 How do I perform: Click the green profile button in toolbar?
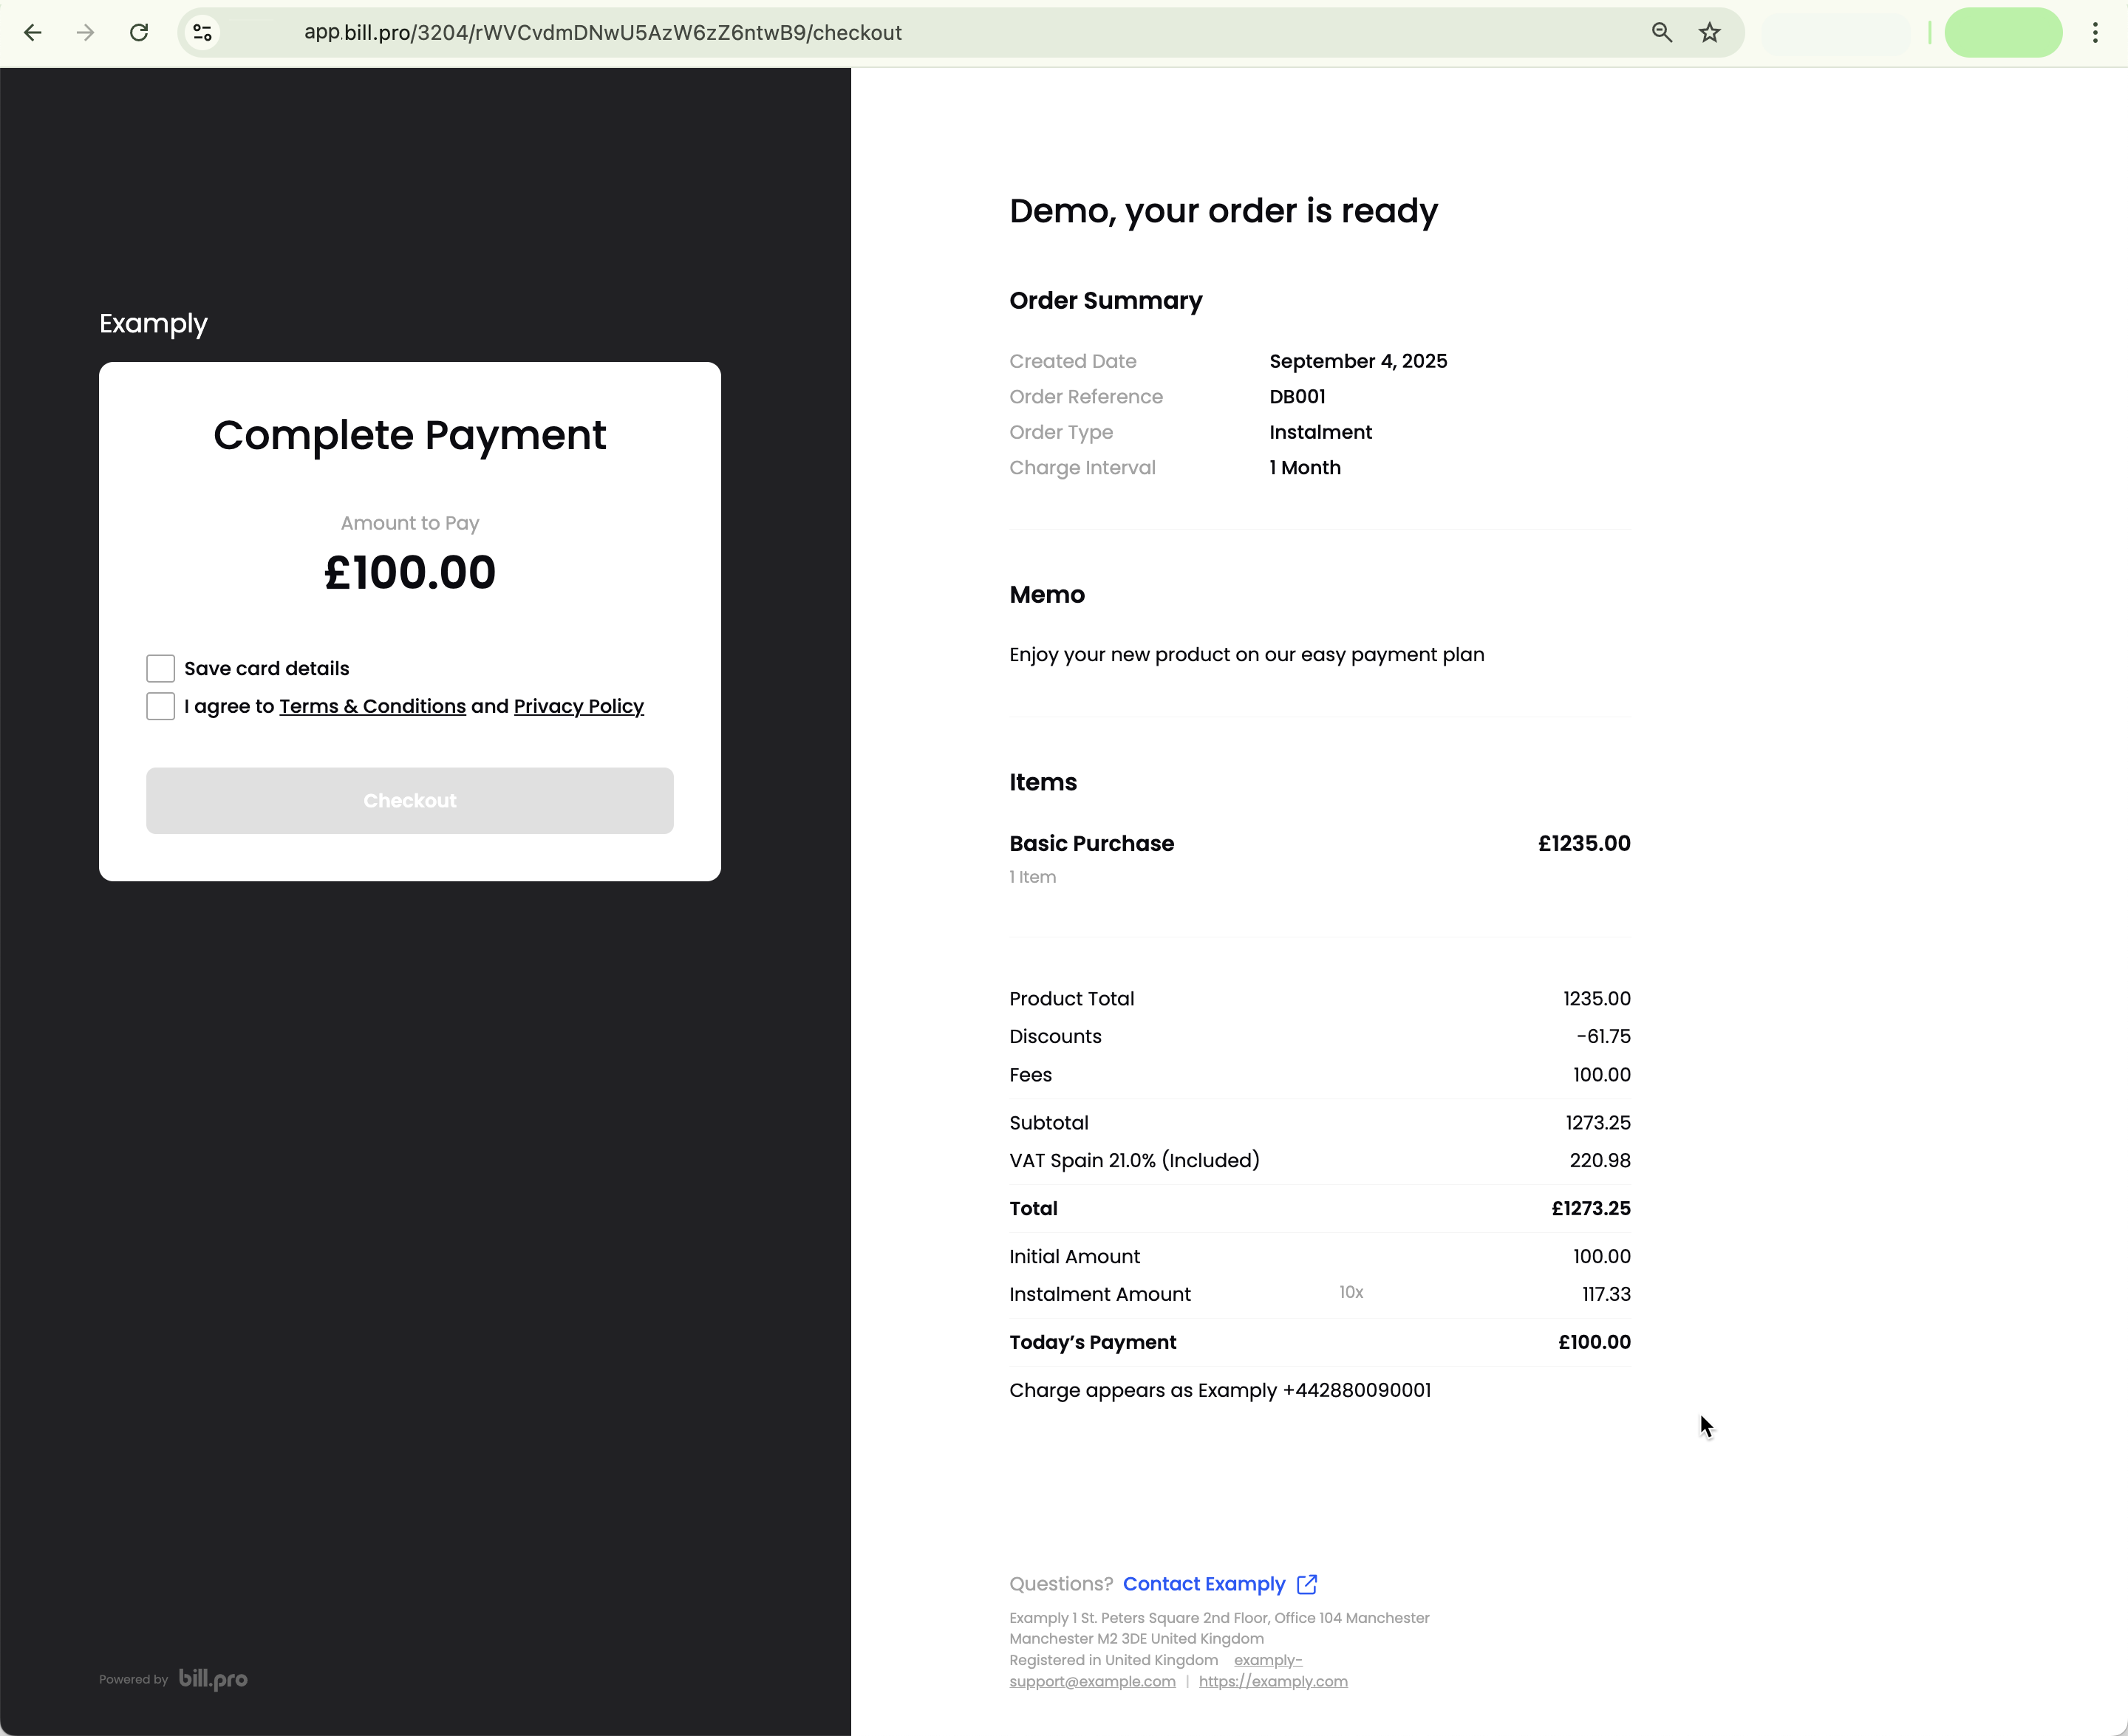2002,33
